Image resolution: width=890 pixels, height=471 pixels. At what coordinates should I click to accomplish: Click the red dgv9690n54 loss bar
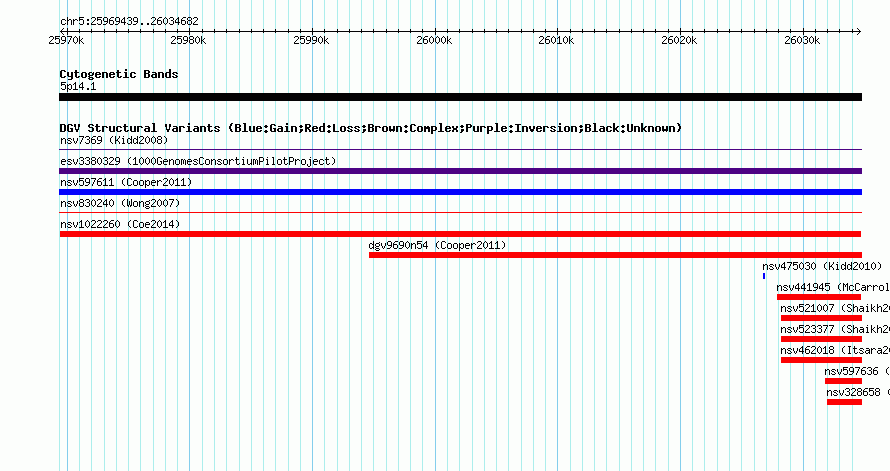pos(615,255)
